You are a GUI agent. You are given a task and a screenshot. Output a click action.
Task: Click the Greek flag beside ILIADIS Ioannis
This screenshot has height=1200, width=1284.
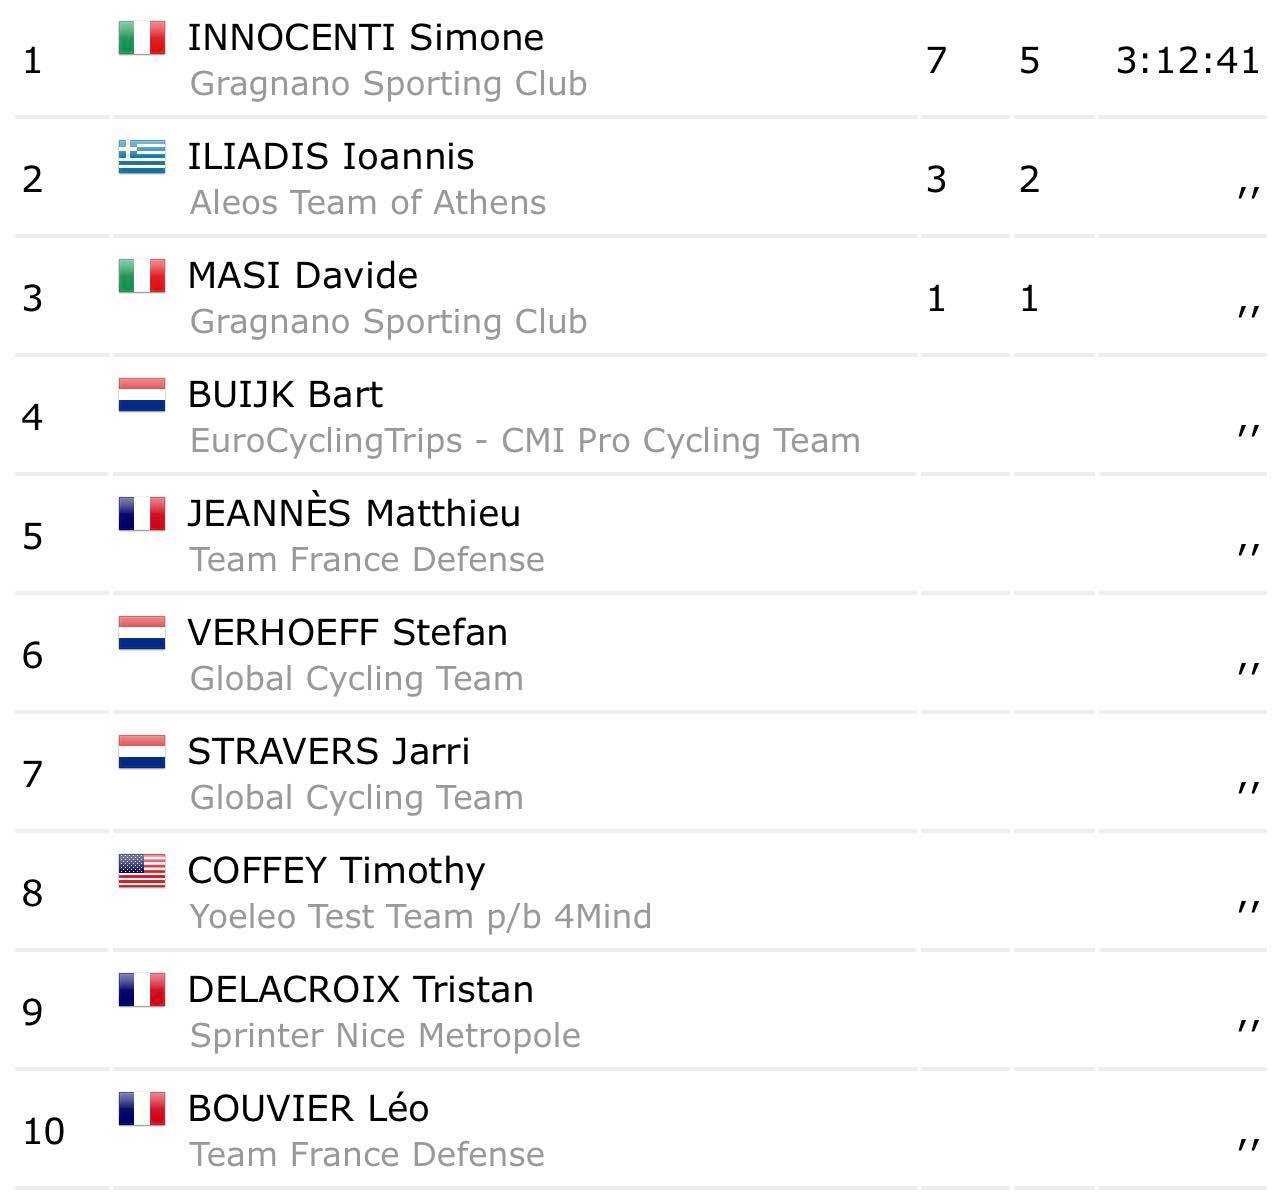[141, 157]
